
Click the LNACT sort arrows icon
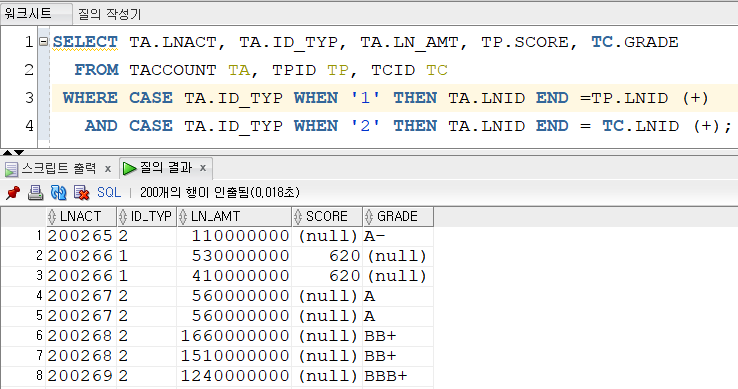52,217
